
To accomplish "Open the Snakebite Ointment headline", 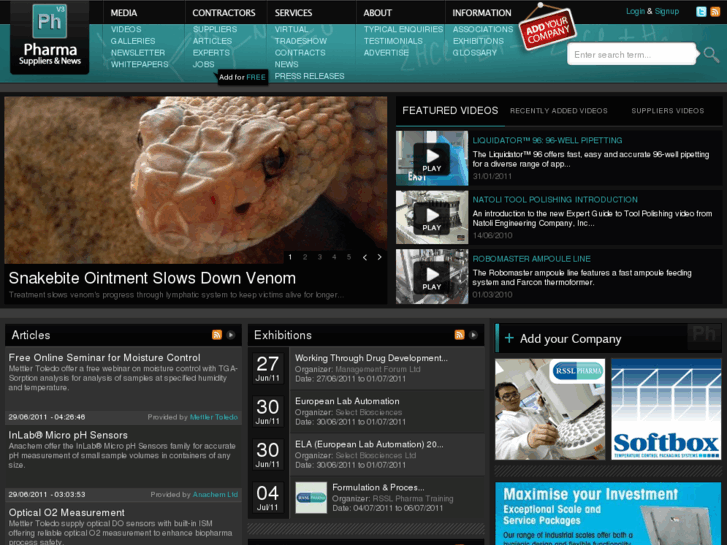I will coord(152,278).
